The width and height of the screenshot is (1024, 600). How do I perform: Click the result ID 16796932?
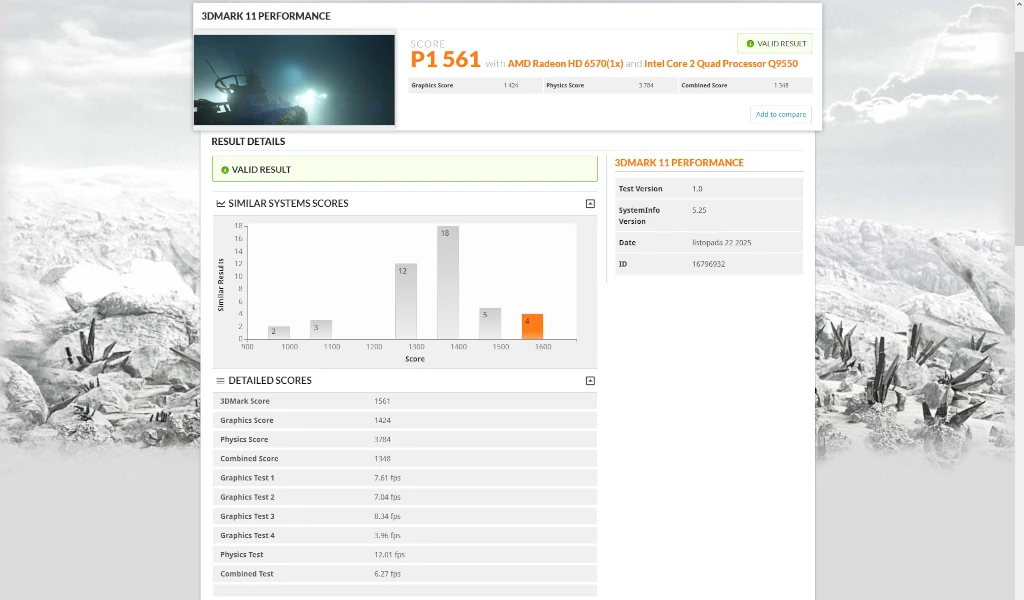pos(708,264)
